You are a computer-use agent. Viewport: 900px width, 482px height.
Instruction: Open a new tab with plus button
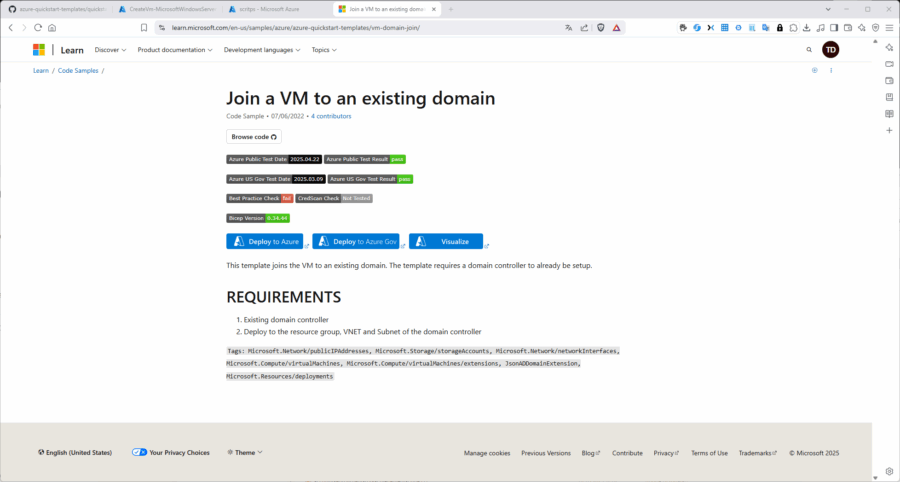tap(451, 9)
